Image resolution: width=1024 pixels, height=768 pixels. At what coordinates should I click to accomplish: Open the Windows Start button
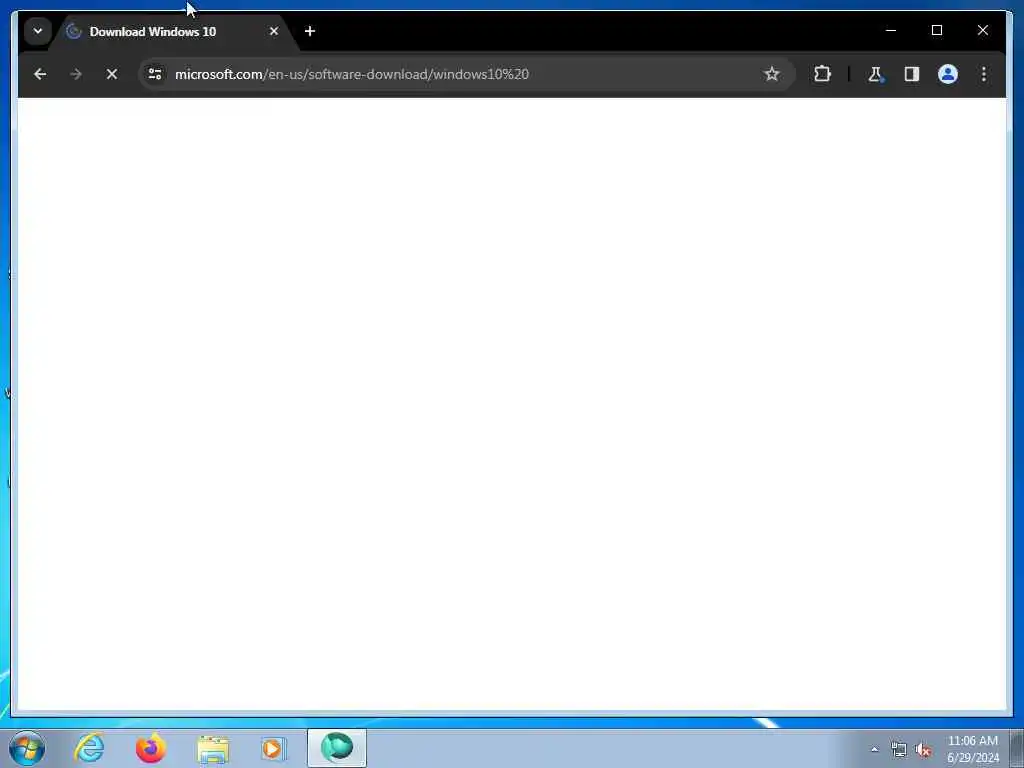27,748
